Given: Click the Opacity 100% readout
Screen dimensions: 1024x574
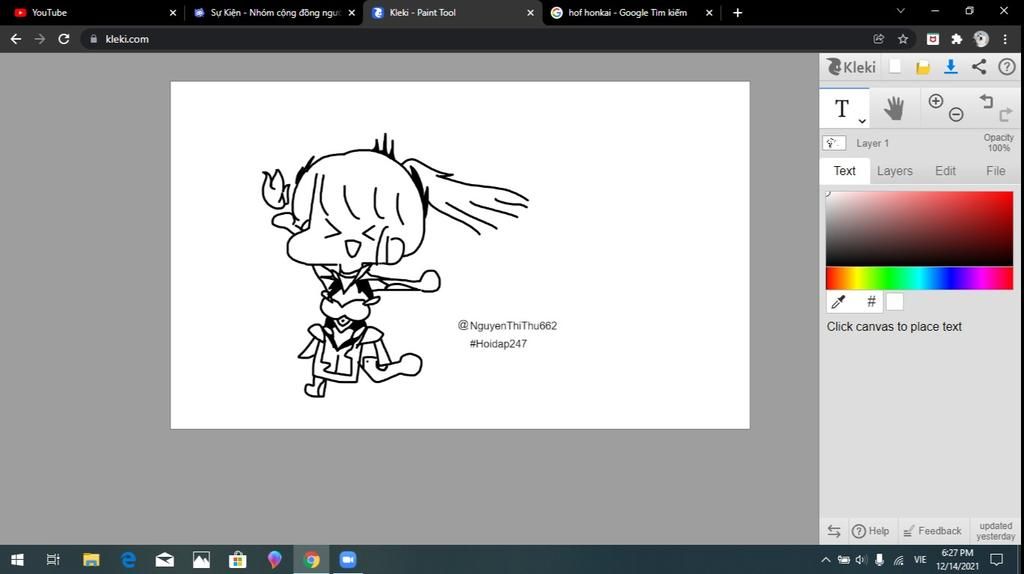Looking at the screenshot, I should [999, 142].
